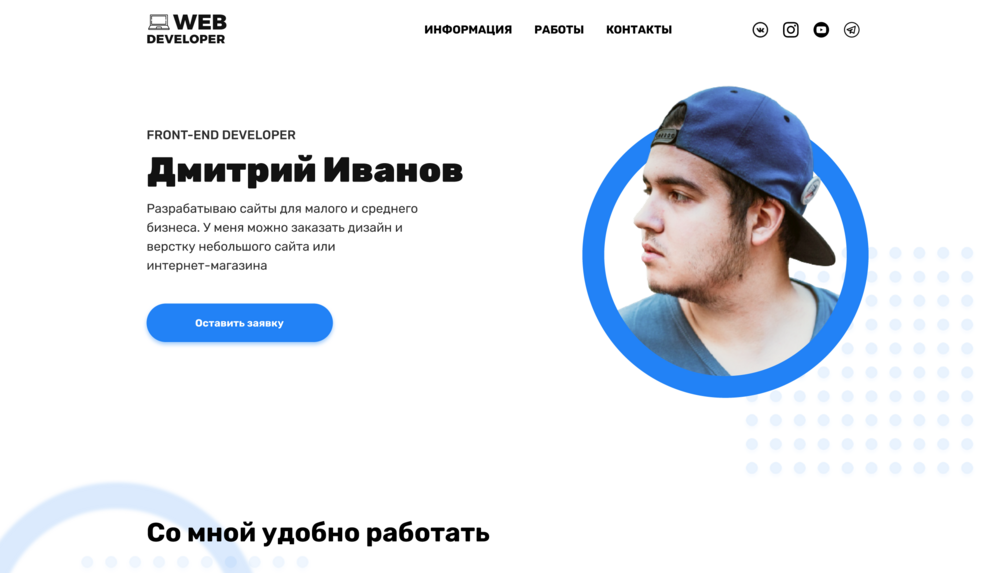Image resolution: width=1005 pixels, height=573 pixels.
Task: Click the laptop icon in the logo
Action: [158, 22]
